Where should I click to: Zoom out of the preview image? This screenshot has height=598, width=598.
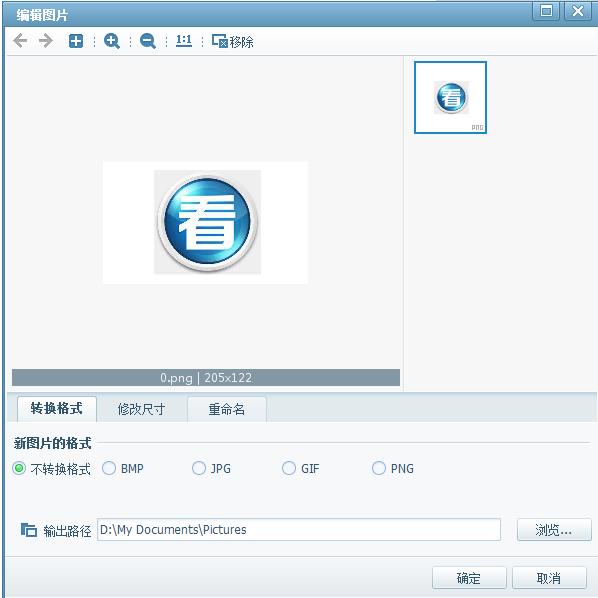pos(148,41)
